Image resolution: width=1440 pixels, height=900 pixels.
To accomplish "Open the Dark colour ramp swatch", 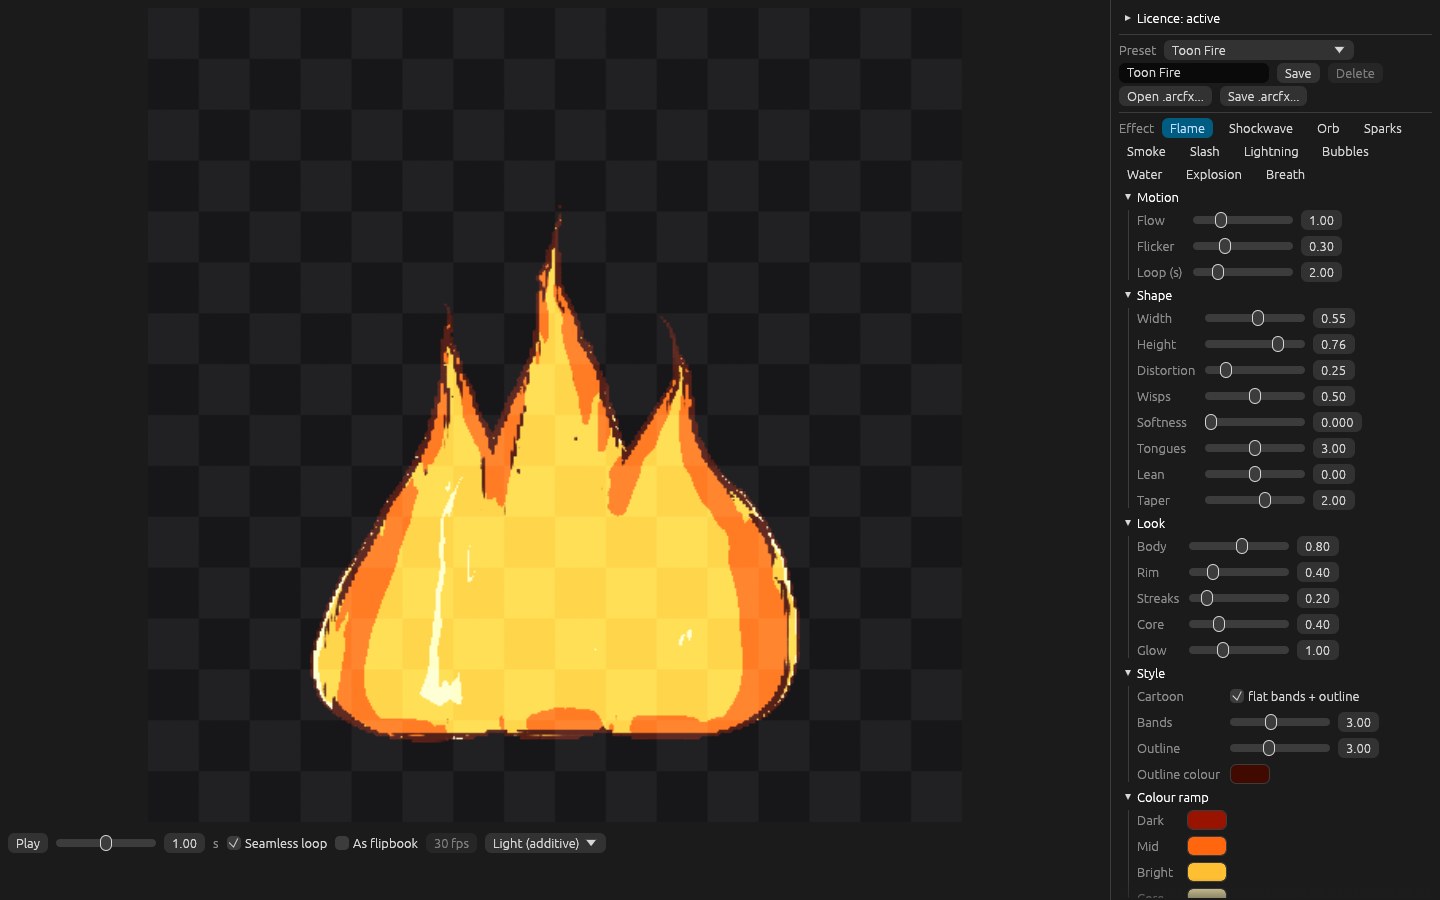I will pyautogui.click(x=1207, y=820).
